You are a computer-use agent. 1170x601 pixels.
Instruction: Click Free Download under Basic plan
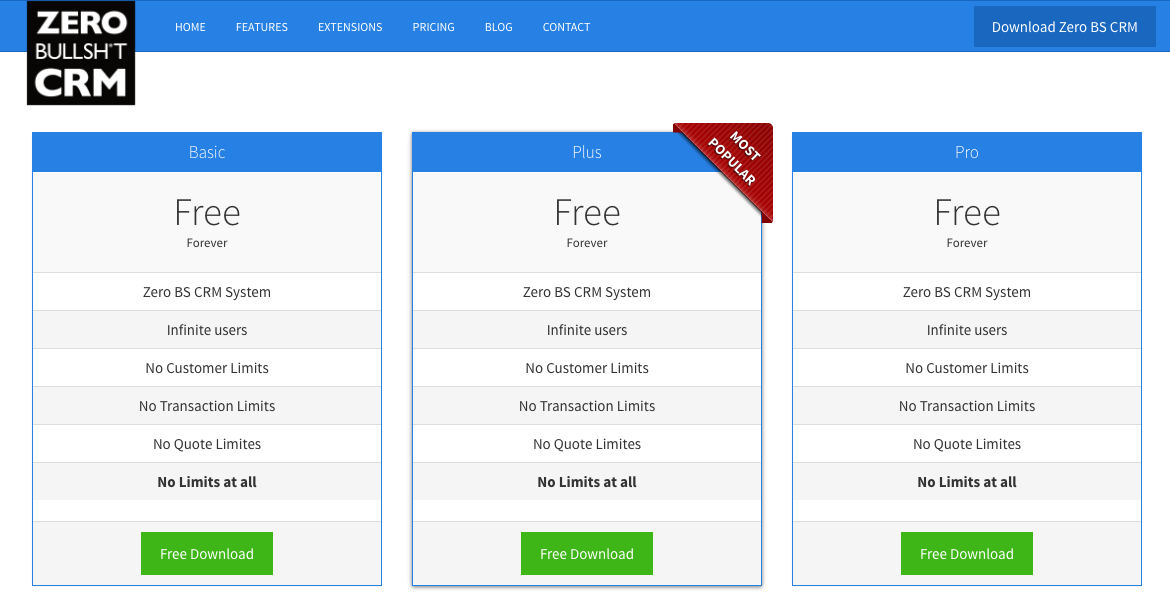click(207, 554)
